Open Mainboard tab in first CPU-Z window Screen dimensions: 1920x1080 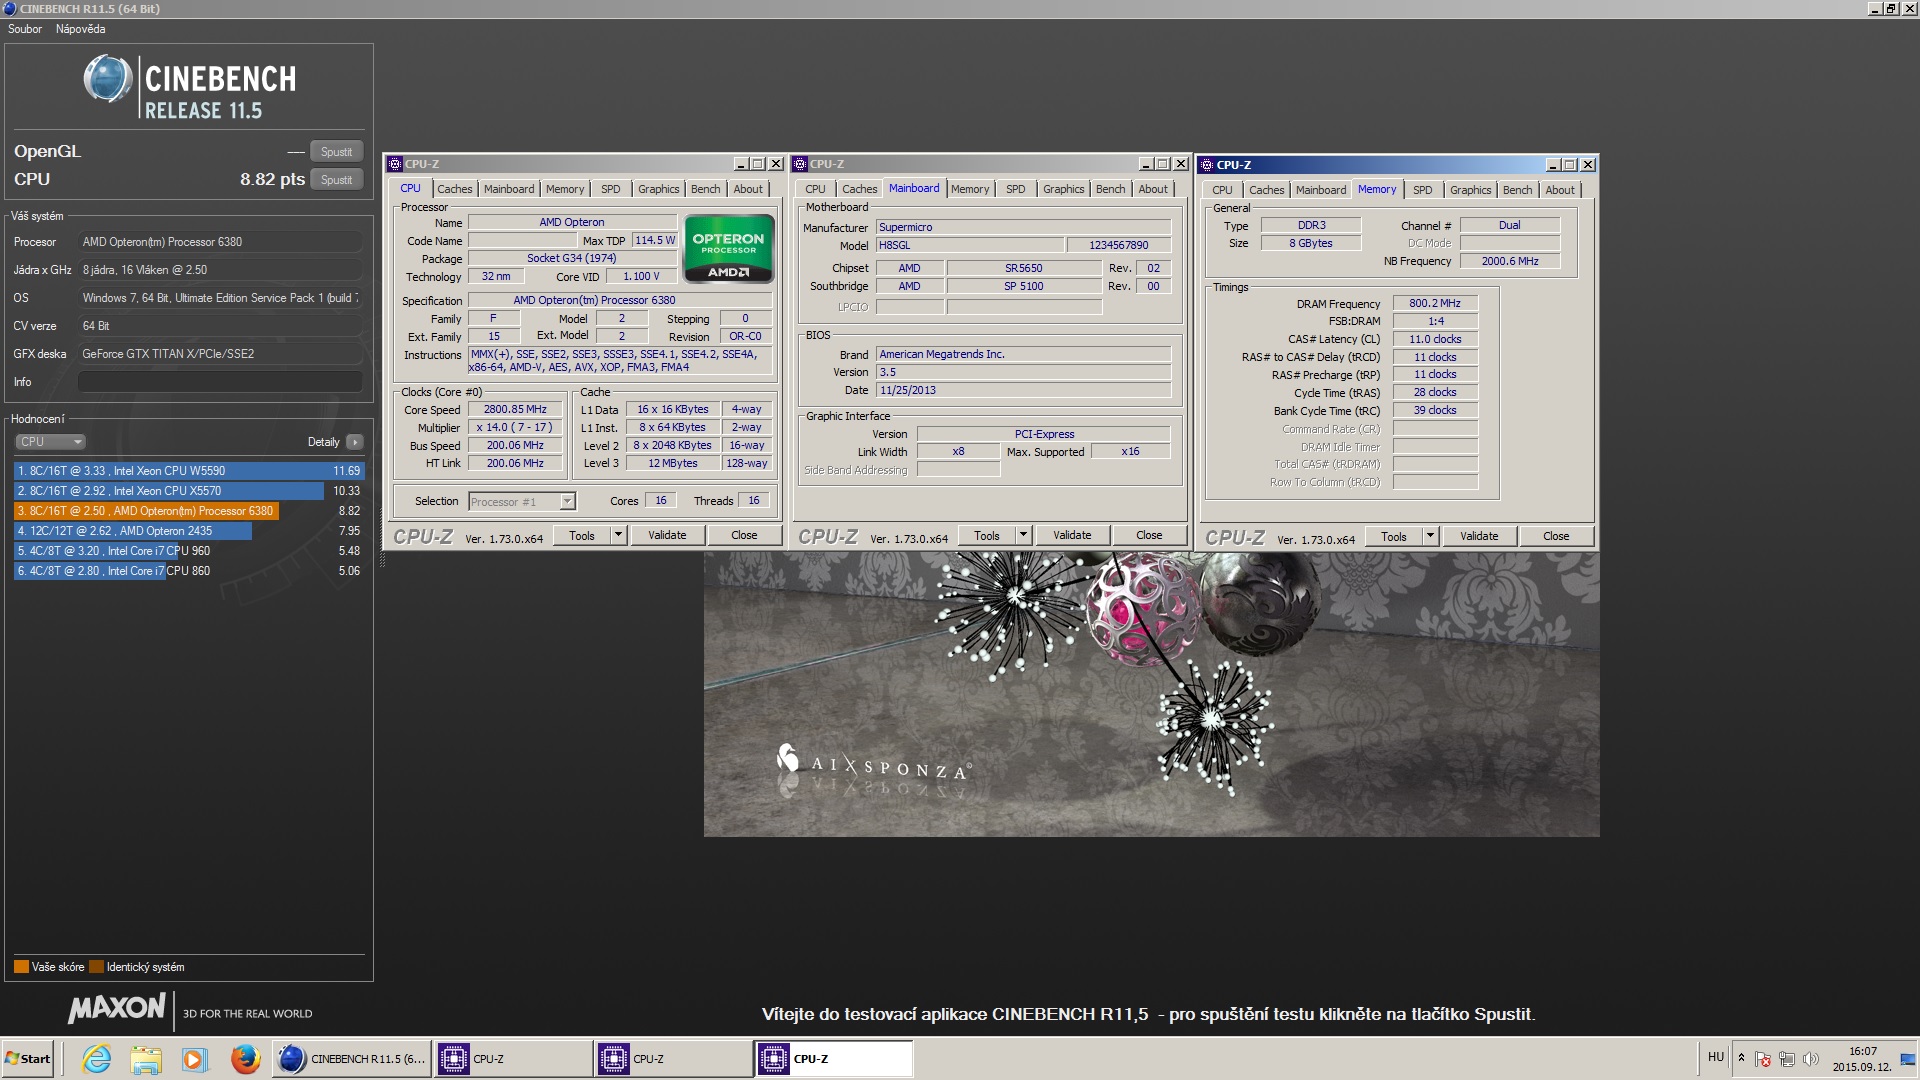(509, 189)
